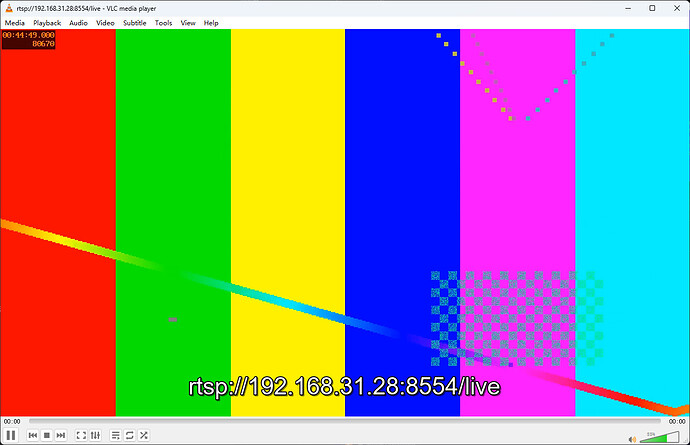Minimize the VLC window
This screenshot has width=690, height=445.
tap(628, 8)
